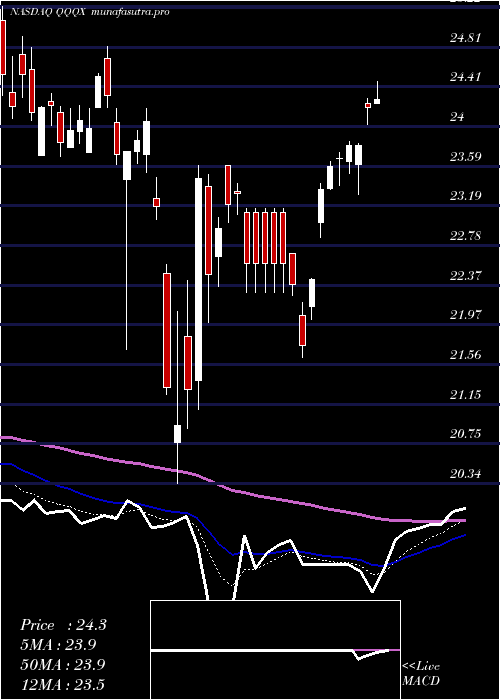The height and width of the screenshot is (700, 500).
Task: Click the 24 price axis label
Action: 457,117
